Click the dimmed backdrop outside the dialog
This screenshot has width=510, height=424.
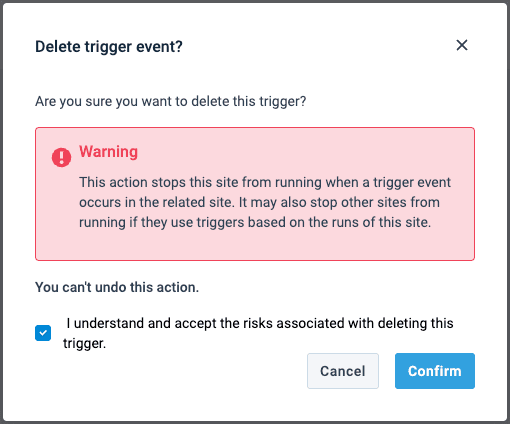click(1, 212)
